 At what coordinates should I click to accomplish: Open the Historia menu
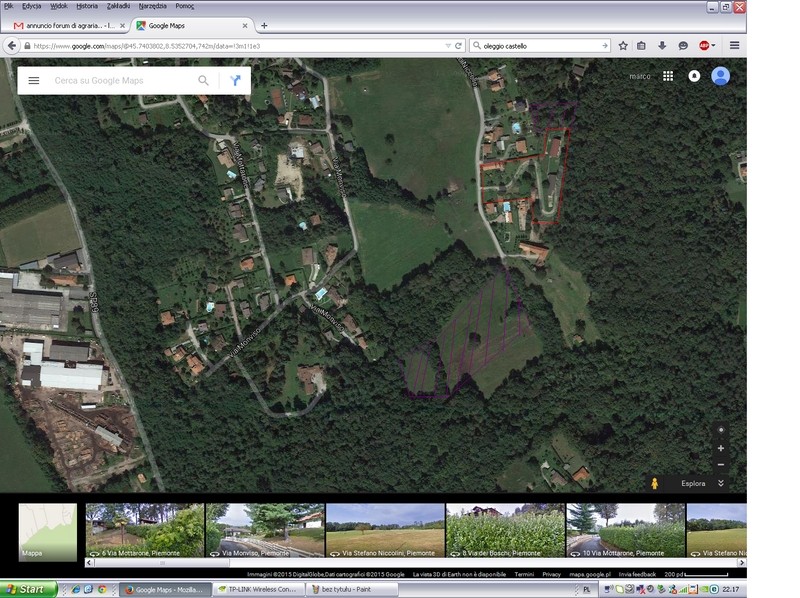pos(87,6)
